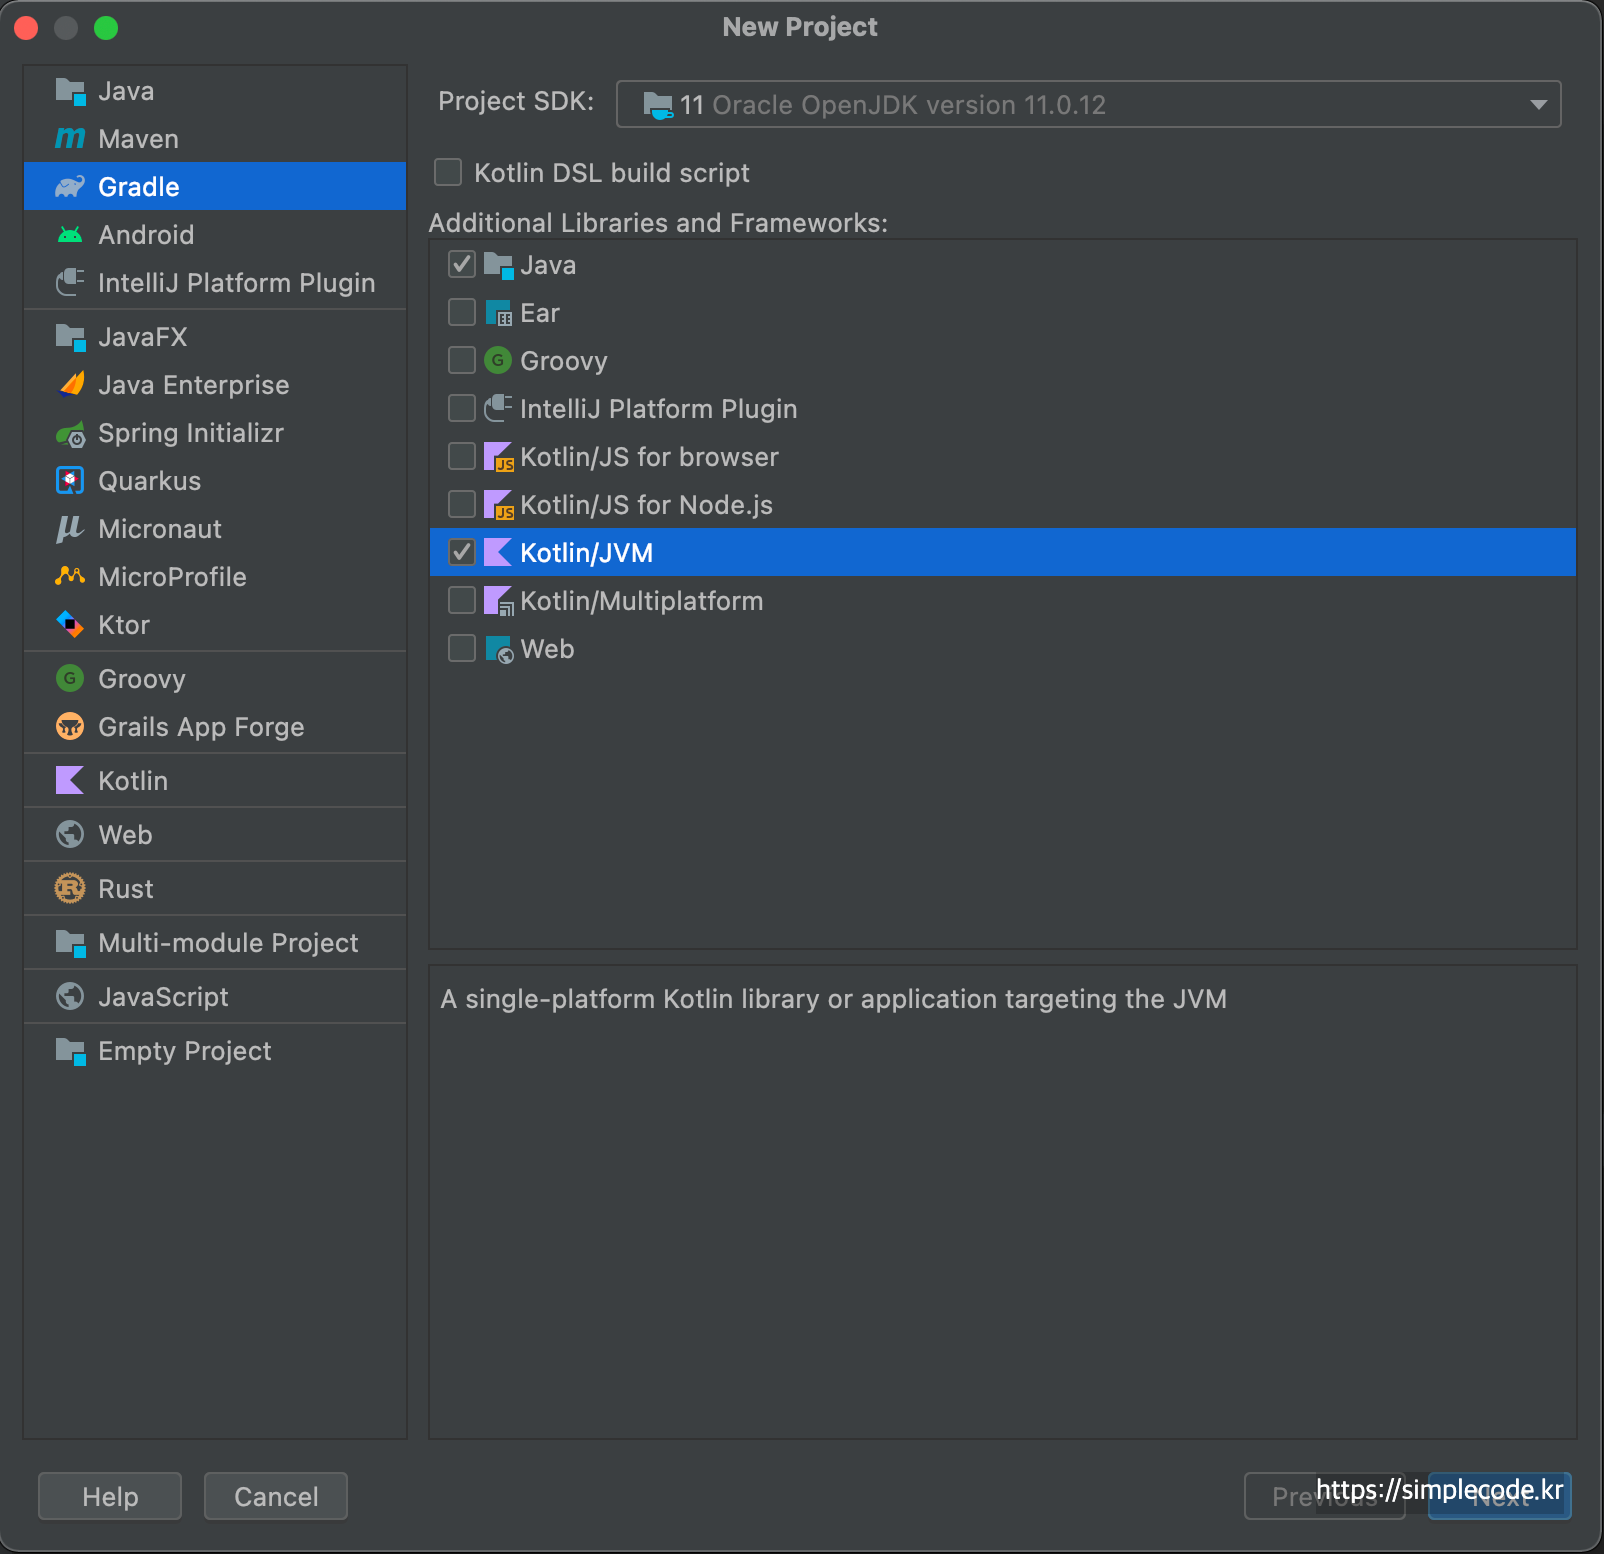
Task: Check the Ear framework checkbox
Action: click(462, 313)
